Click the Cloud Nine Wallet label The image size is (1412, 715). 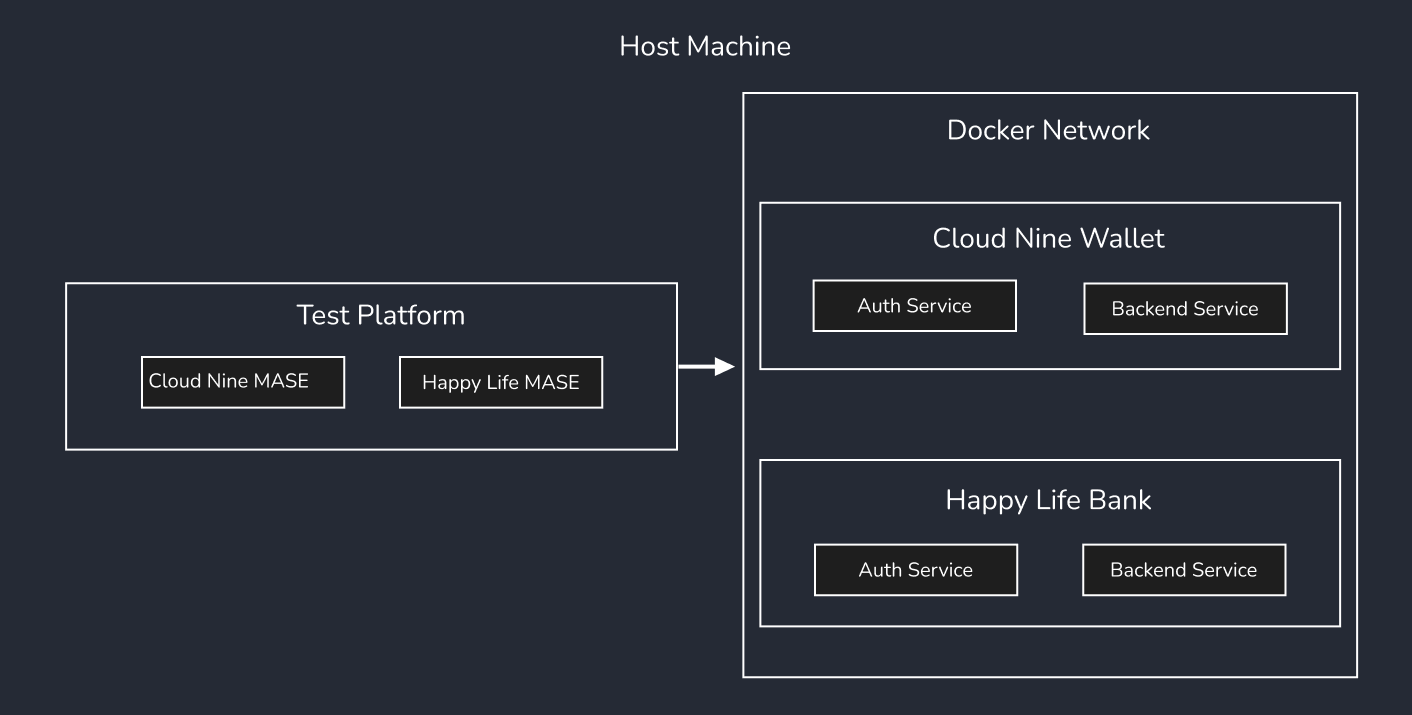(x=1048, y=238)
